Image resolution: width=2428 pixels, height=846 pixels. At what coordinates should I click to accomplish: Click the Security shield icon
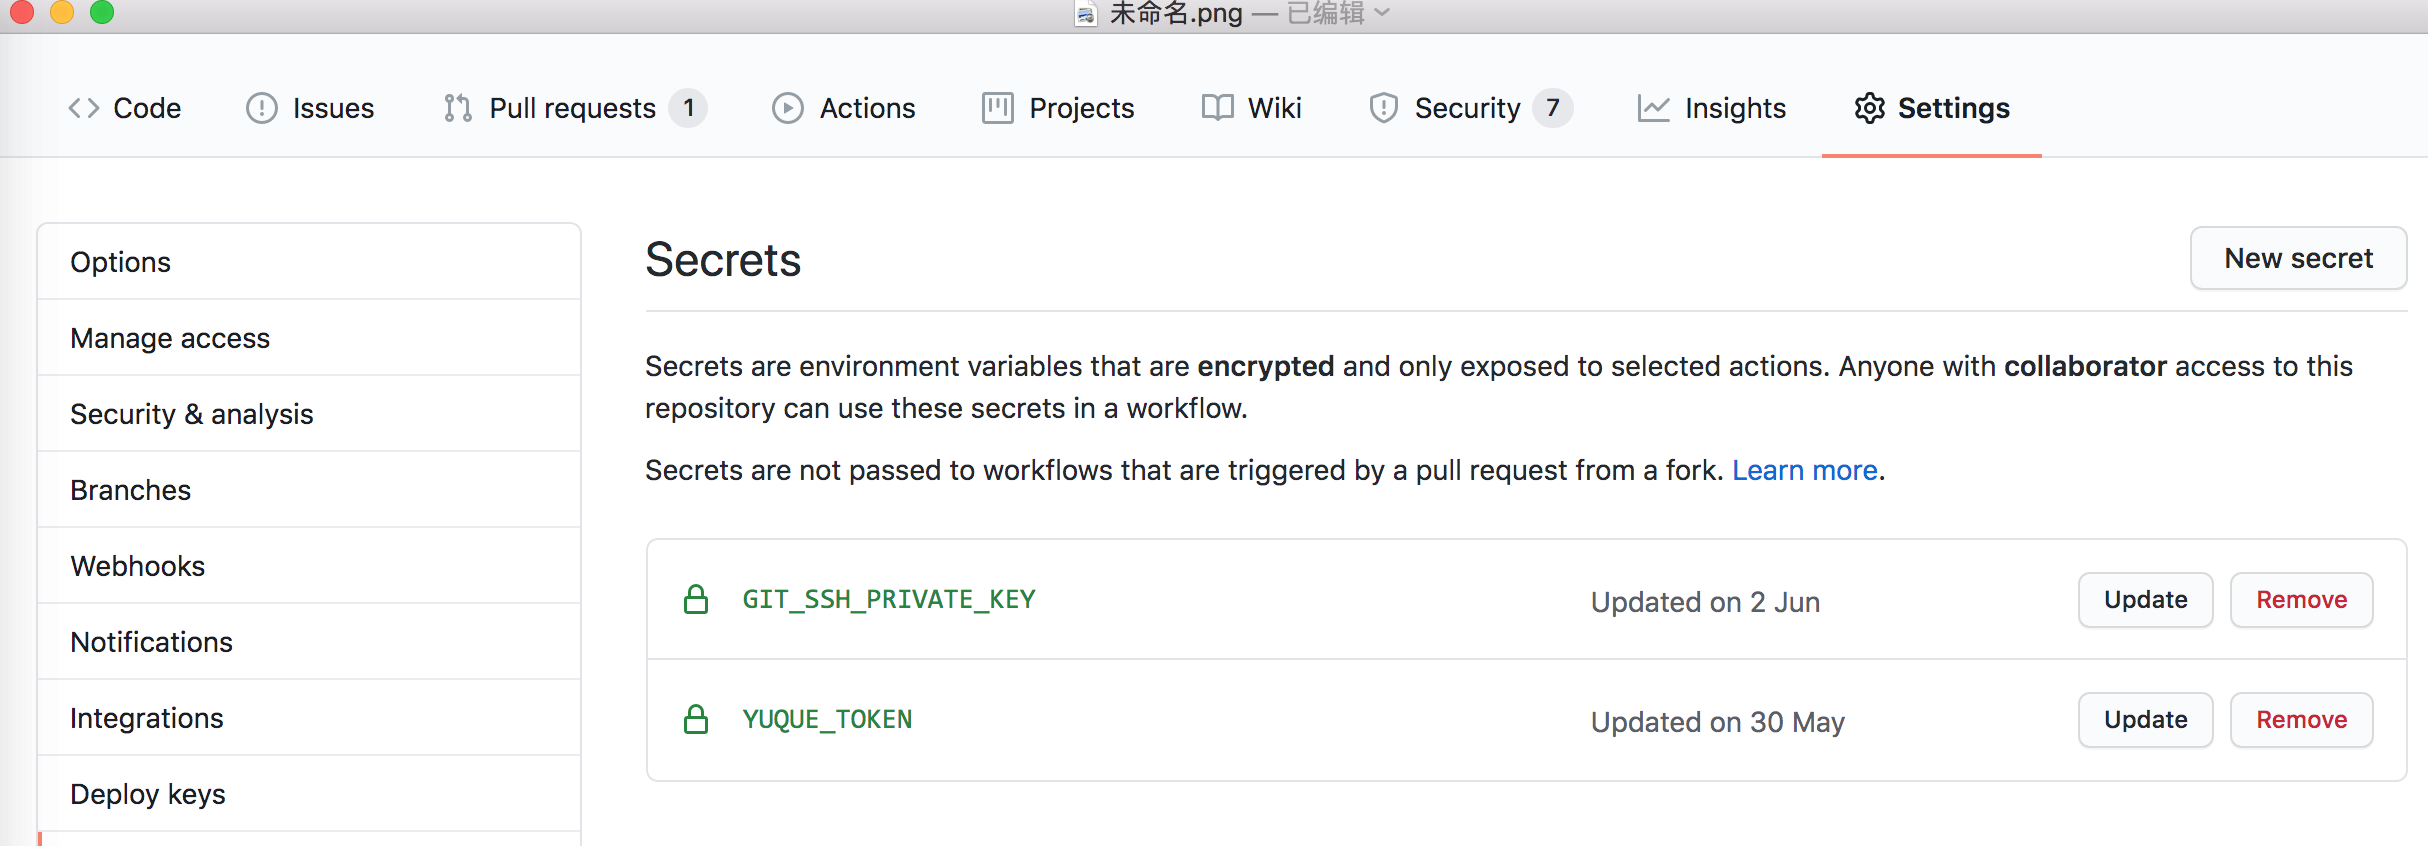click(1384, 108)
